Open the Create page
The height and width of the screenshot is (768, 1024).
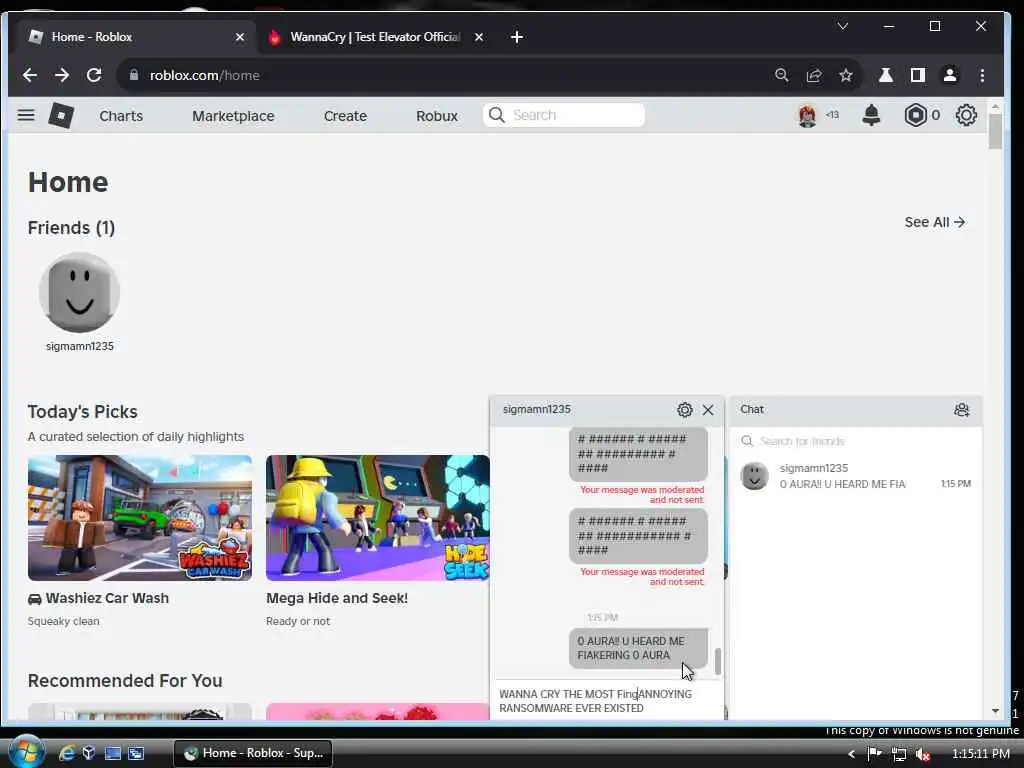345,116
